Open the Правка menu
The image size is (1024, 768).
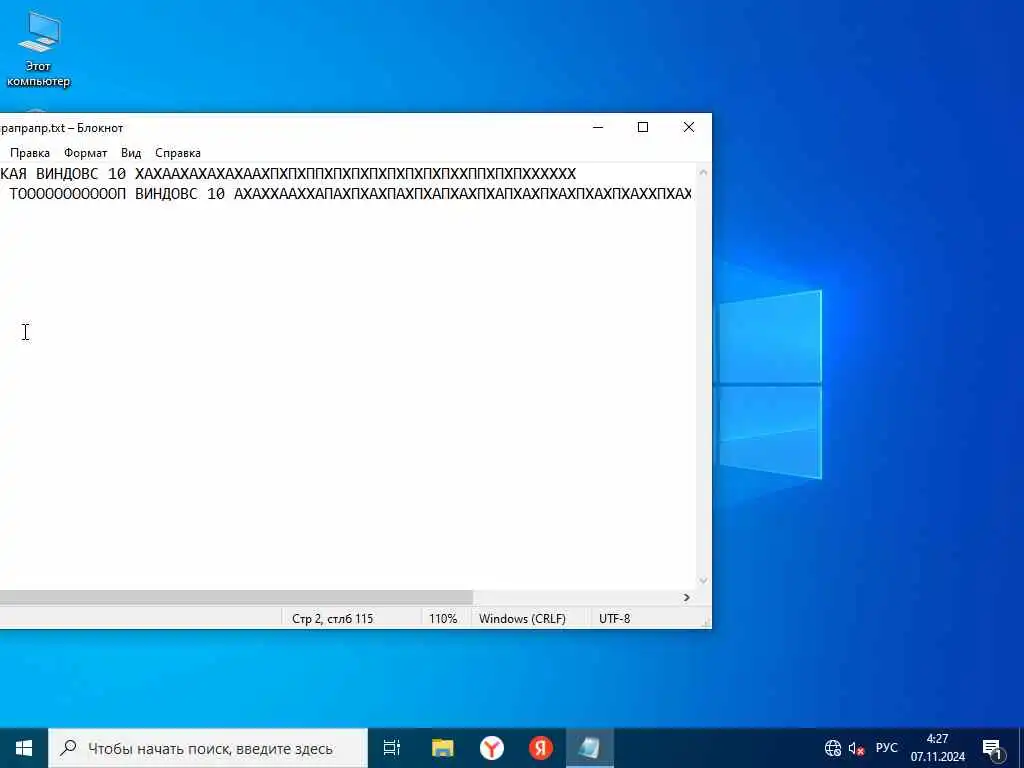point(30,153)
